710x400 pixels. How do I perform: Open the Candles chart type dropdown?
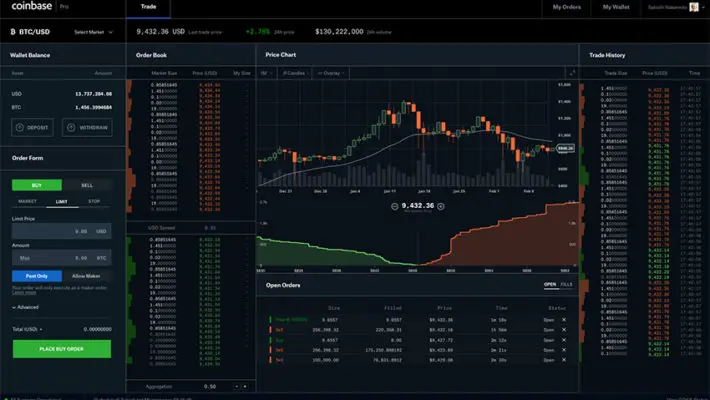(x=295, y=73)
